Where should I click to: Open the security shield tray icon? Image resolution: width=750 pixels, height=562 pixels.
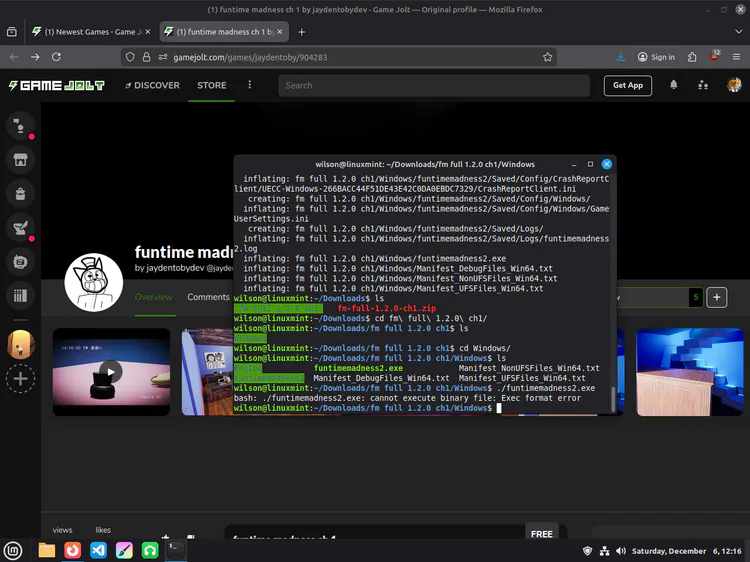(587, 551)
